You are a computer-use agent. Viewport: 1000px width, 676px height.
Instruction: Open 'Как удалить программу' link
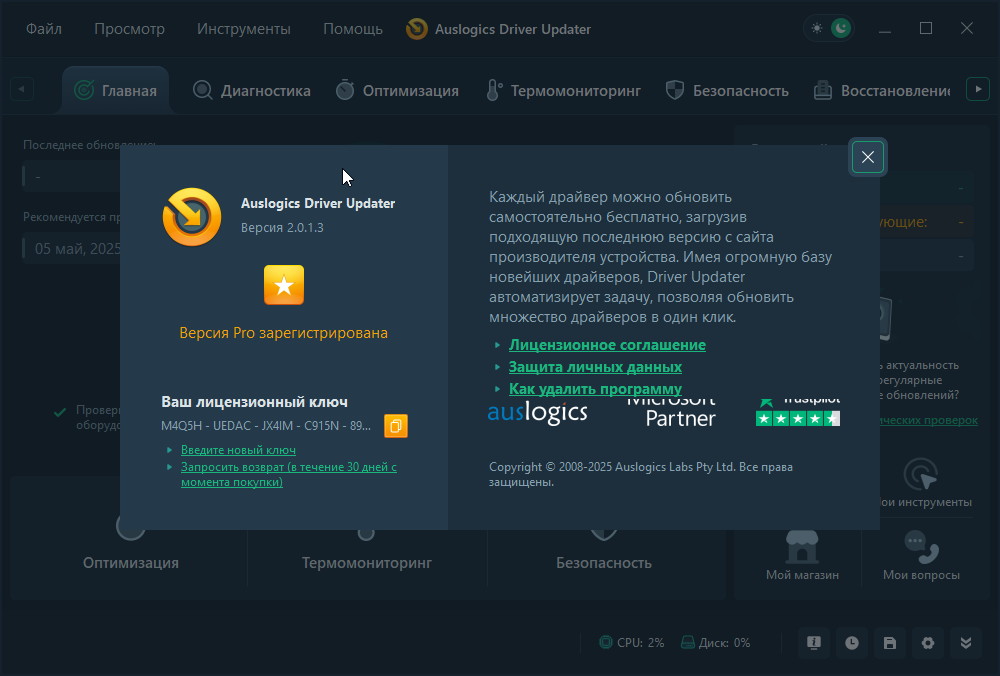point(595,388)
